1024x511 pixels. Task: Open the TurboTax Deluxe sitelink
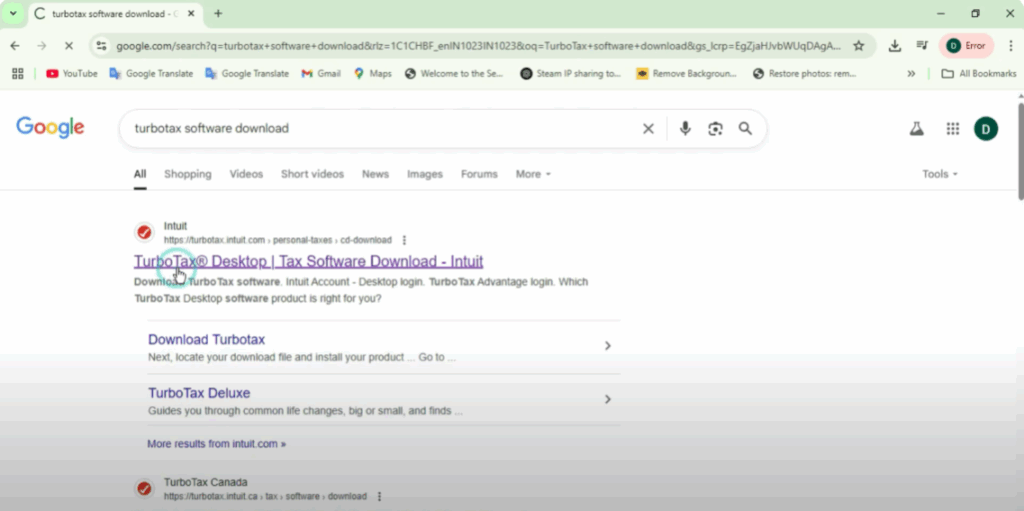click(x=199, y=393)
